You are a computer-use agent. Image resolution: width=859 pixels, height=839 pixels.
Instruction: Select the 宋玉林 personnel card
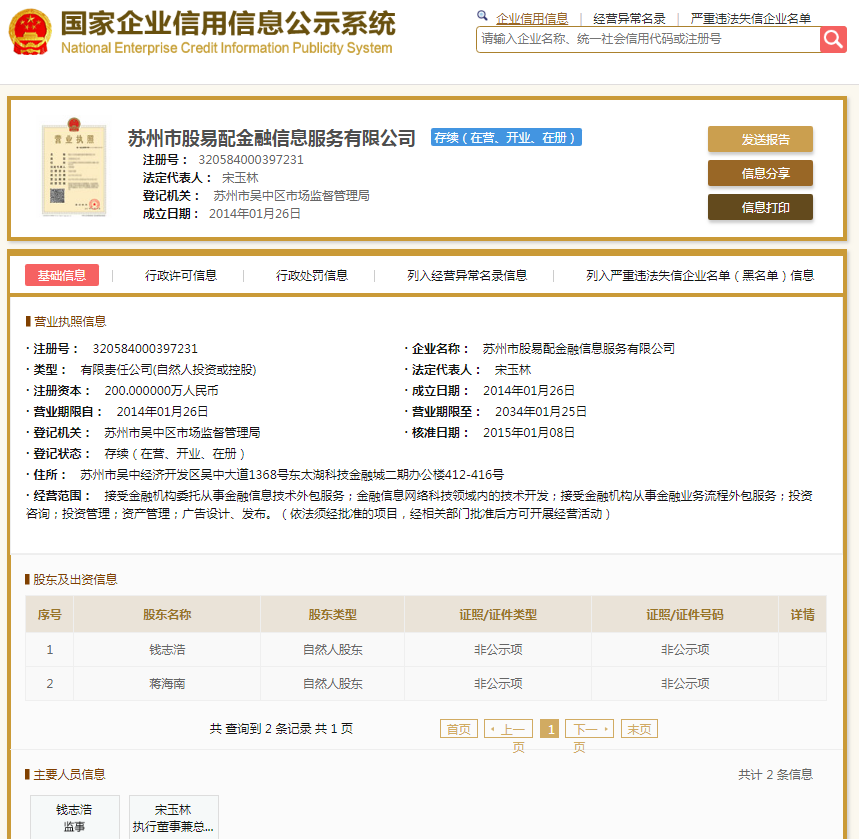point(173,817)
